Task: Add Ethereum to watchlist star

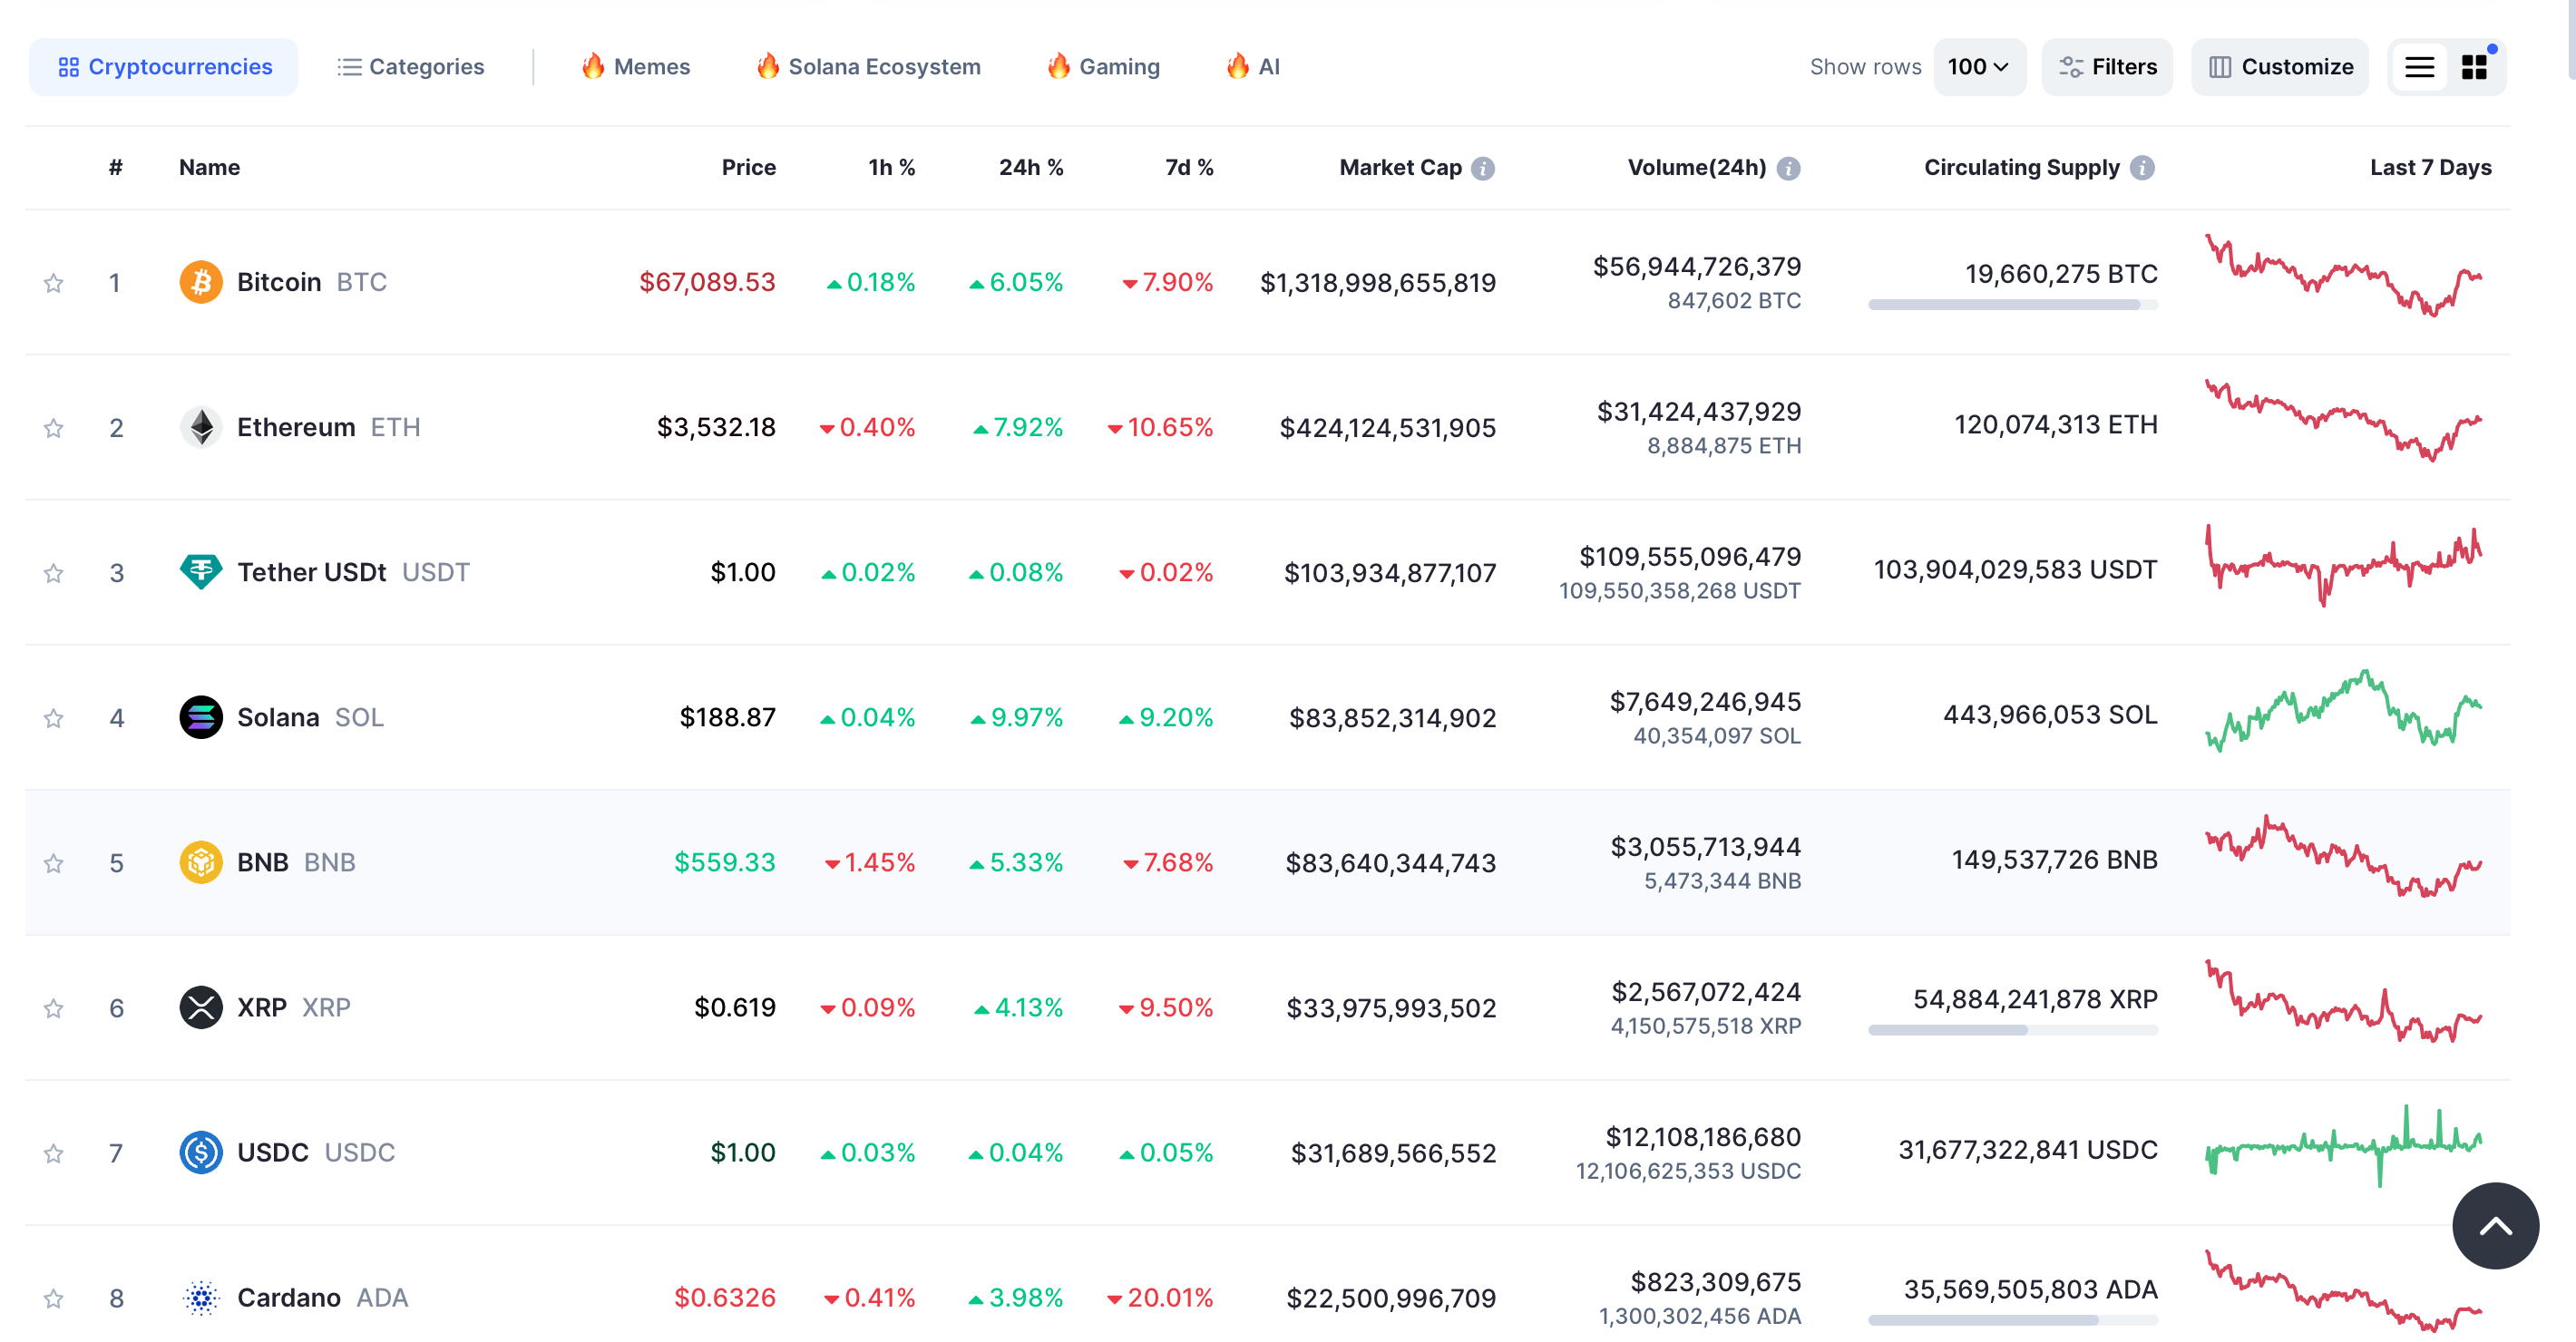Action: (54, 428)
